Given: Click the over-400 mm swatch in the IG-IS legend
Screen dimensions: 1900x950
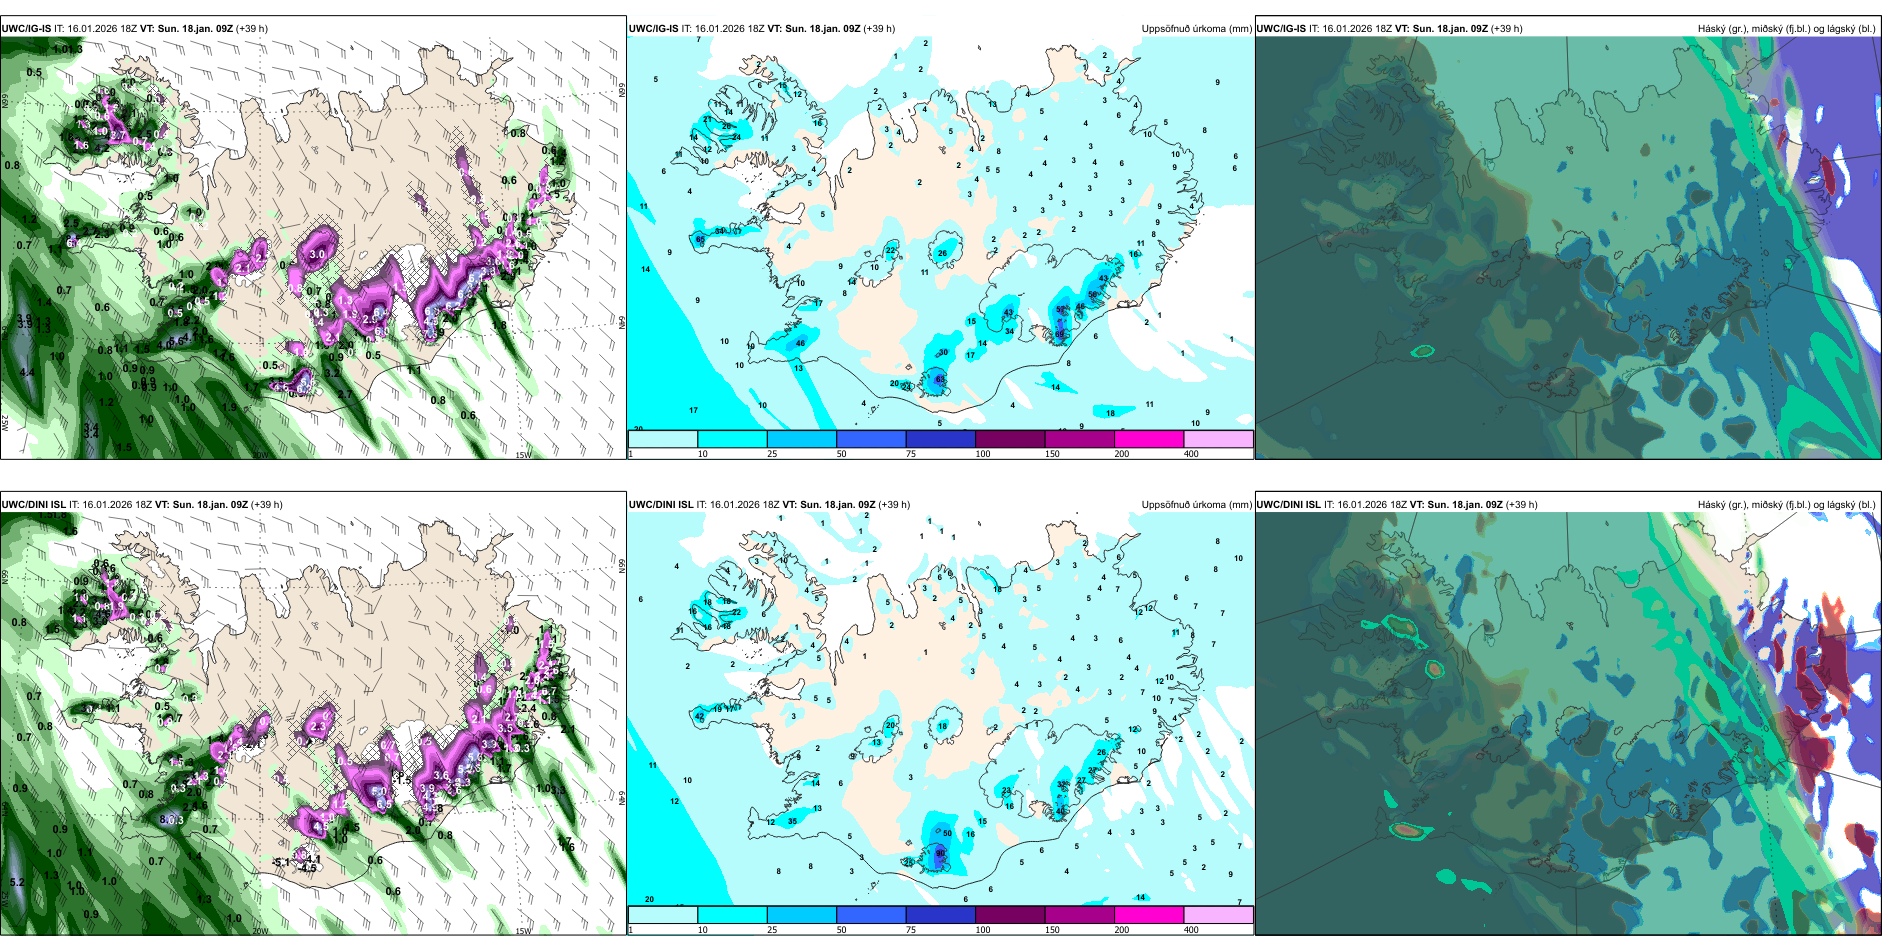Looking at the screenshot, I should tap(1219, 439).
